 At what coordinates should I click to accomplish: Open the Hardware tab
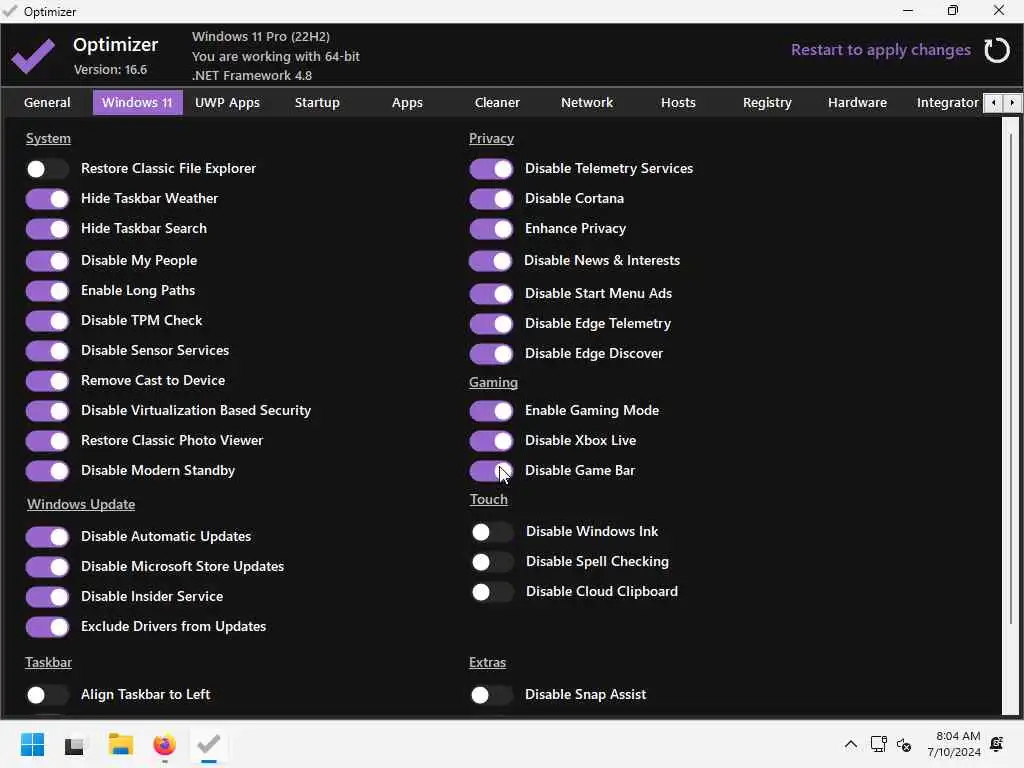(x=857, y=103)
